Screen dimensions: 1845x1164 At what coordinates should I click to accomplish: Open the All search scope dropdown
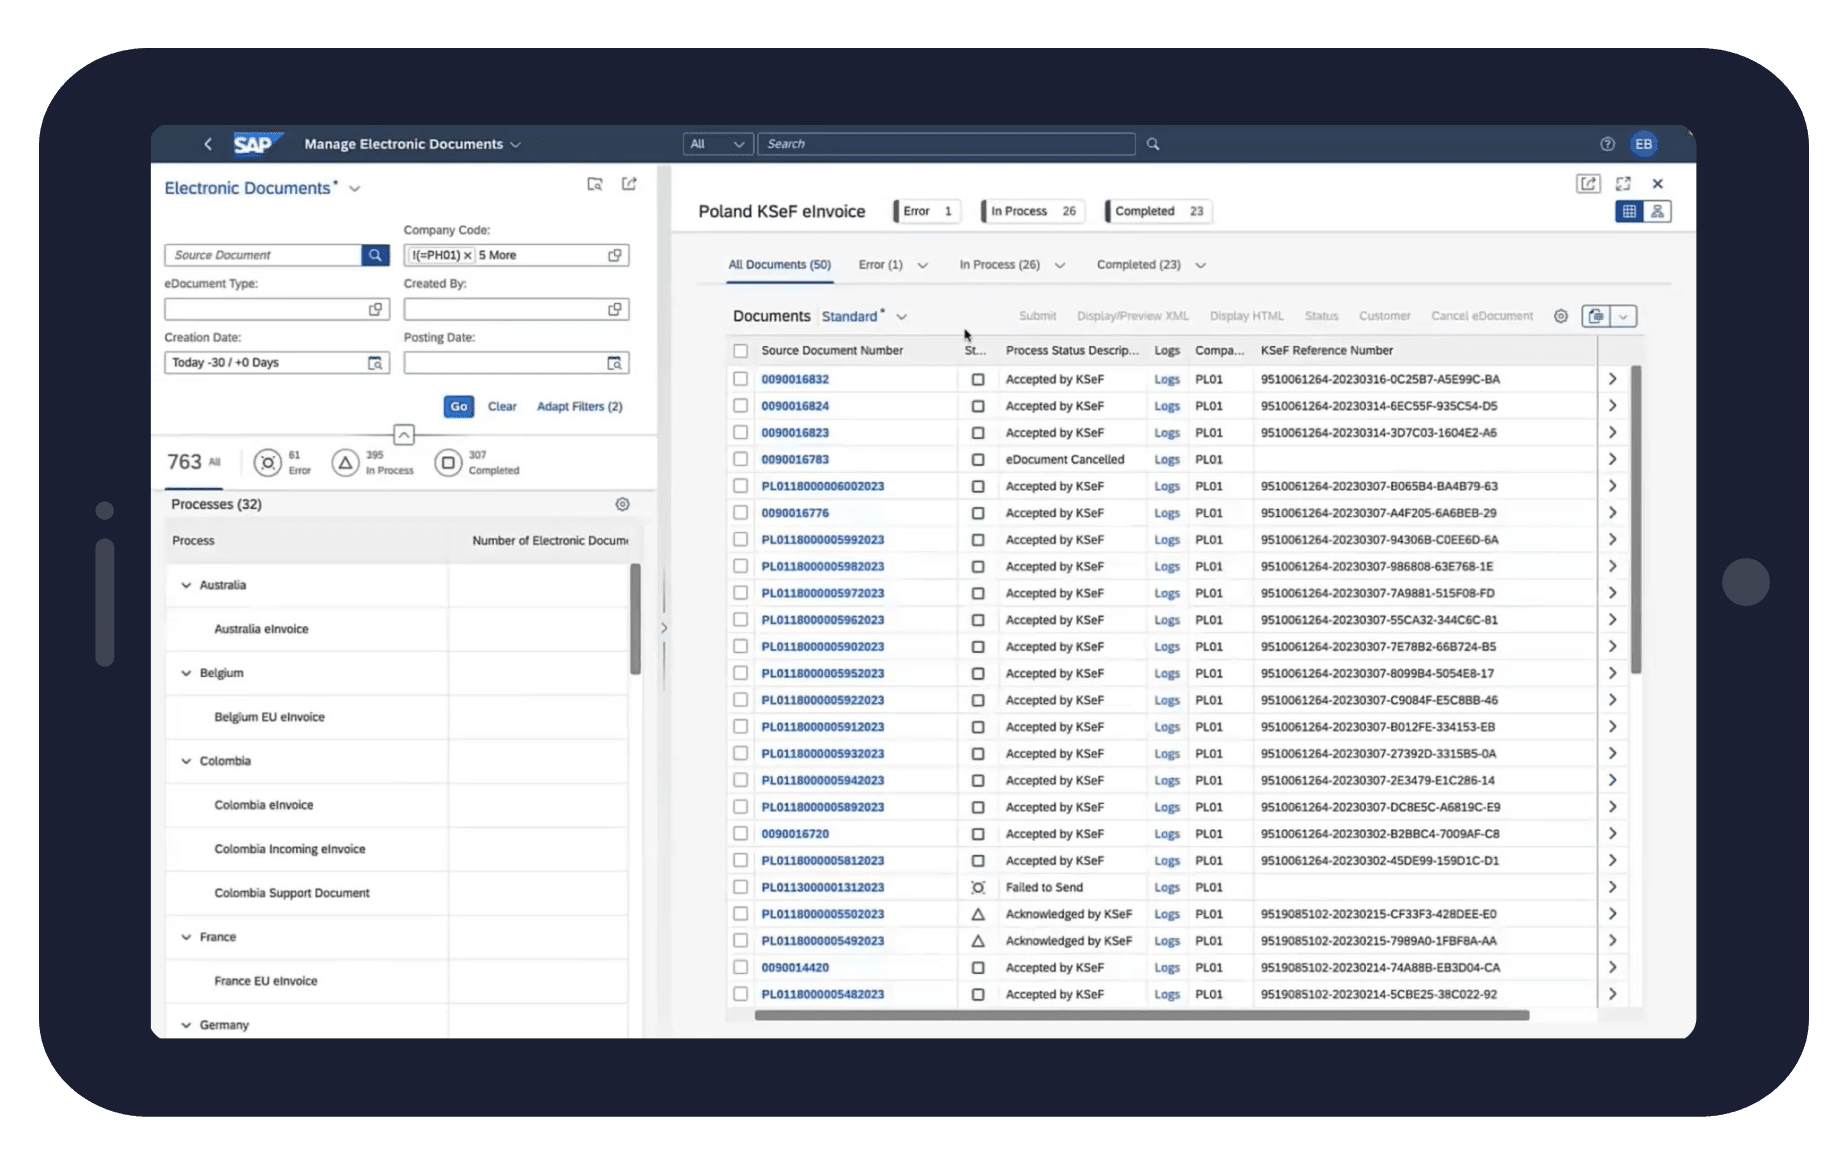717,144
